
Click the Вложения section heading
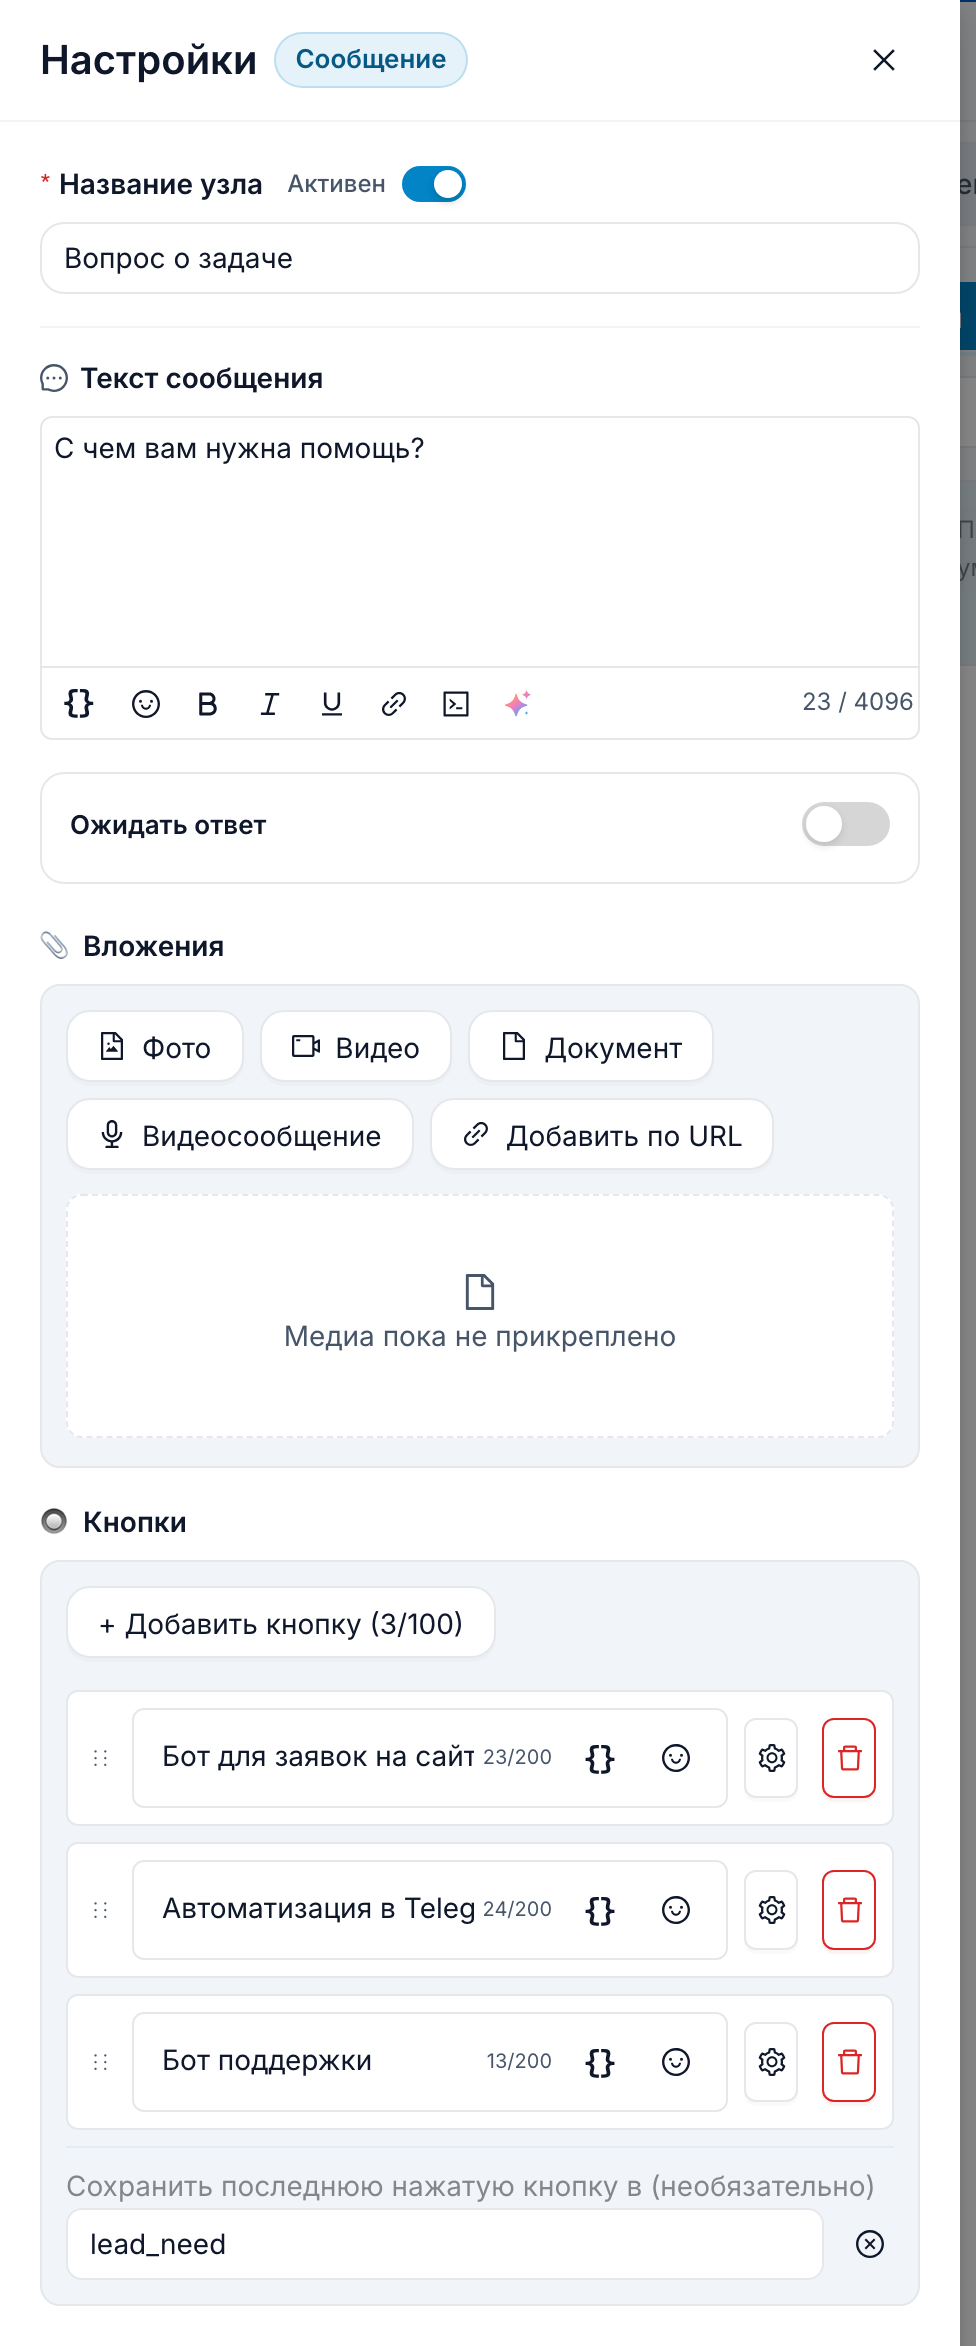click(153, 946)
